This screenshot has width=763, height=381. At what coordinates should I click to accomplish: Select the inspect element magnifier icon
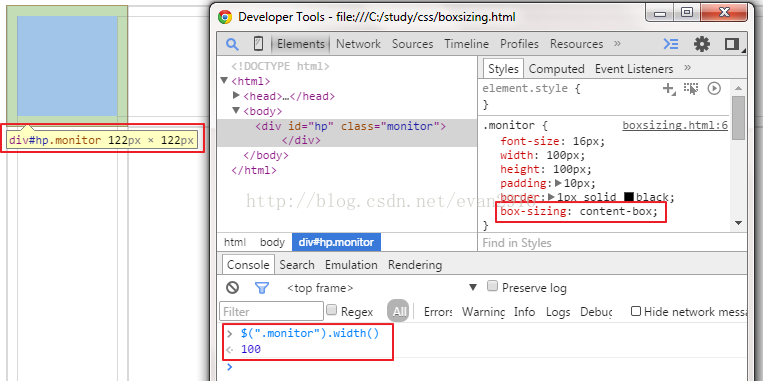click(x=232, y=44)
